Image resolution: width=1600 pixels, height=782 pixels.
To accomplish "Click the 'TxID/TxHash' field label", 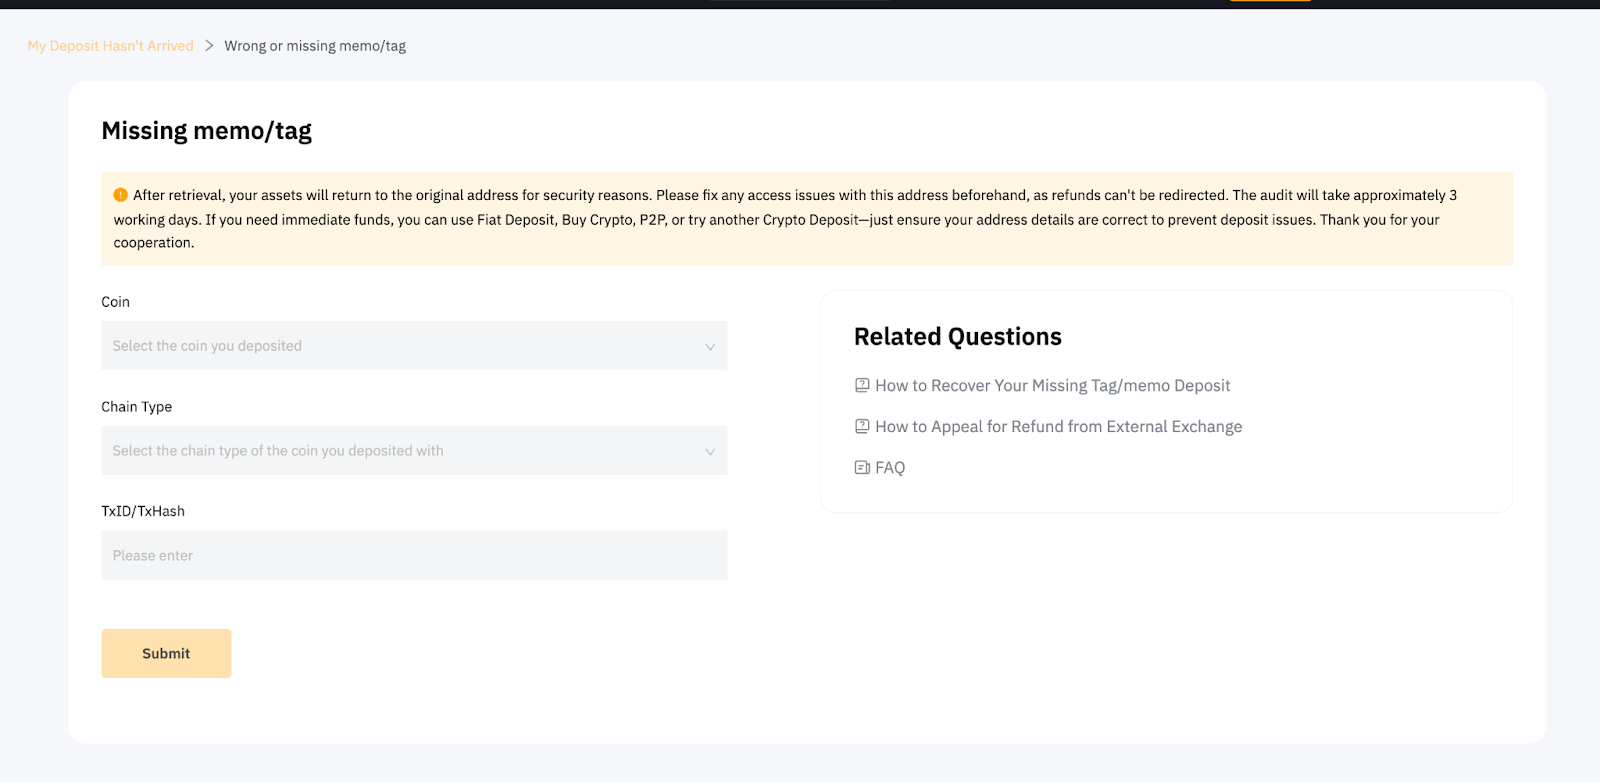I will coord(143,511).
